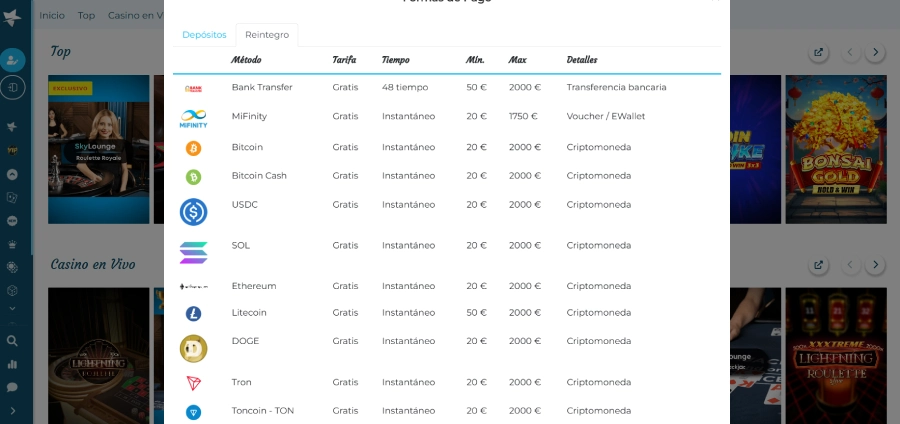The width and height of the screenshot is (900, 424).
Task: Click the Bitcoin Cash green icon
Action: (193, 177)
